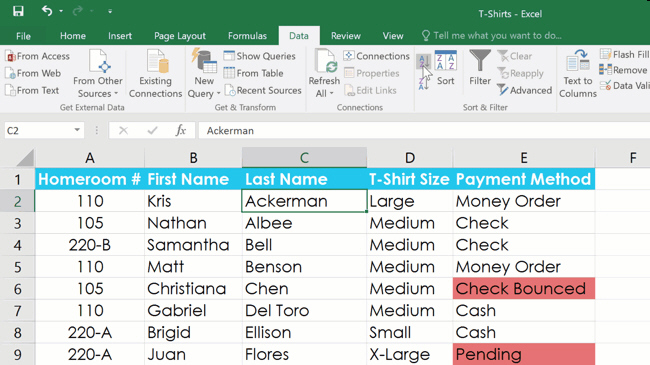Screen dimensions: 650x365
Task: Open the Review tab
Action: tap(345, 36)
